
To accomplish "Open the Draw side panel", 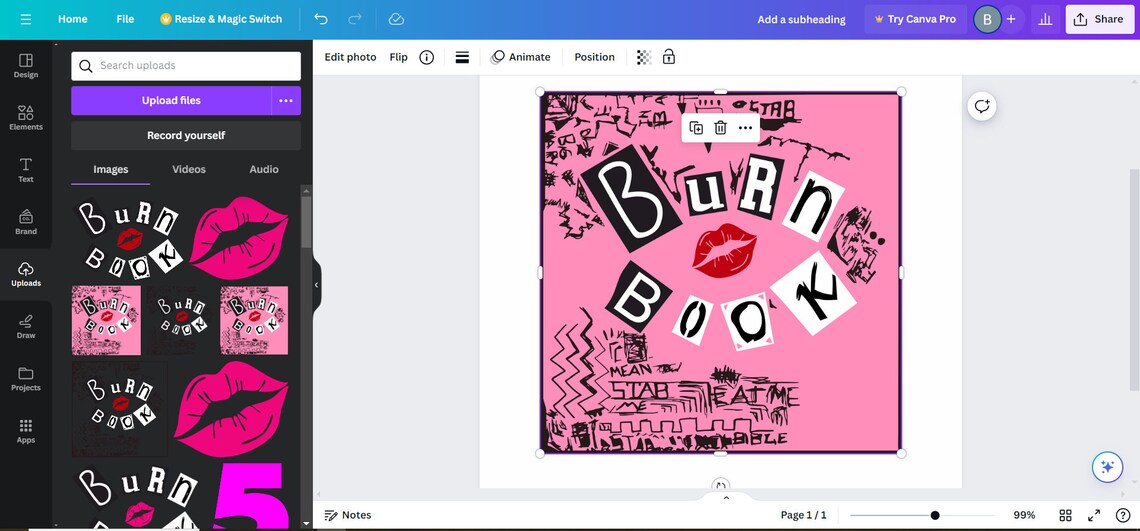I will [25, 327].
